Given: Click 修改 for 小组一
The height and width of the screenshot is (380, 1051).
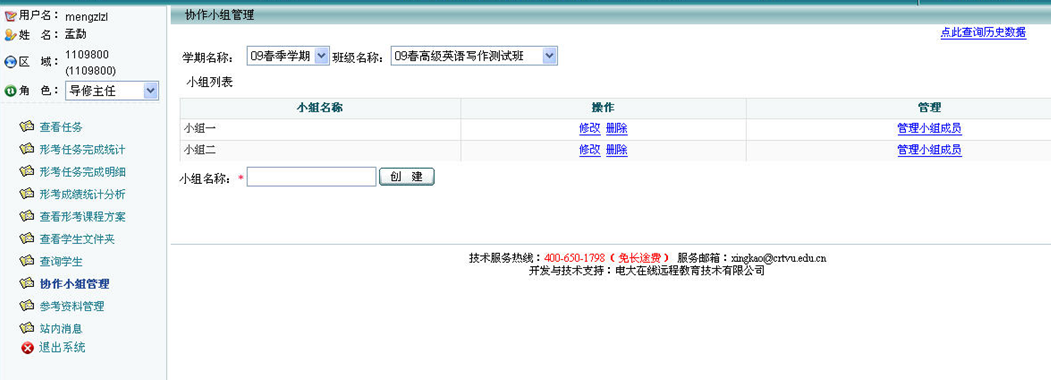Looking at the screenshot, I should click(x=589, y=129).
